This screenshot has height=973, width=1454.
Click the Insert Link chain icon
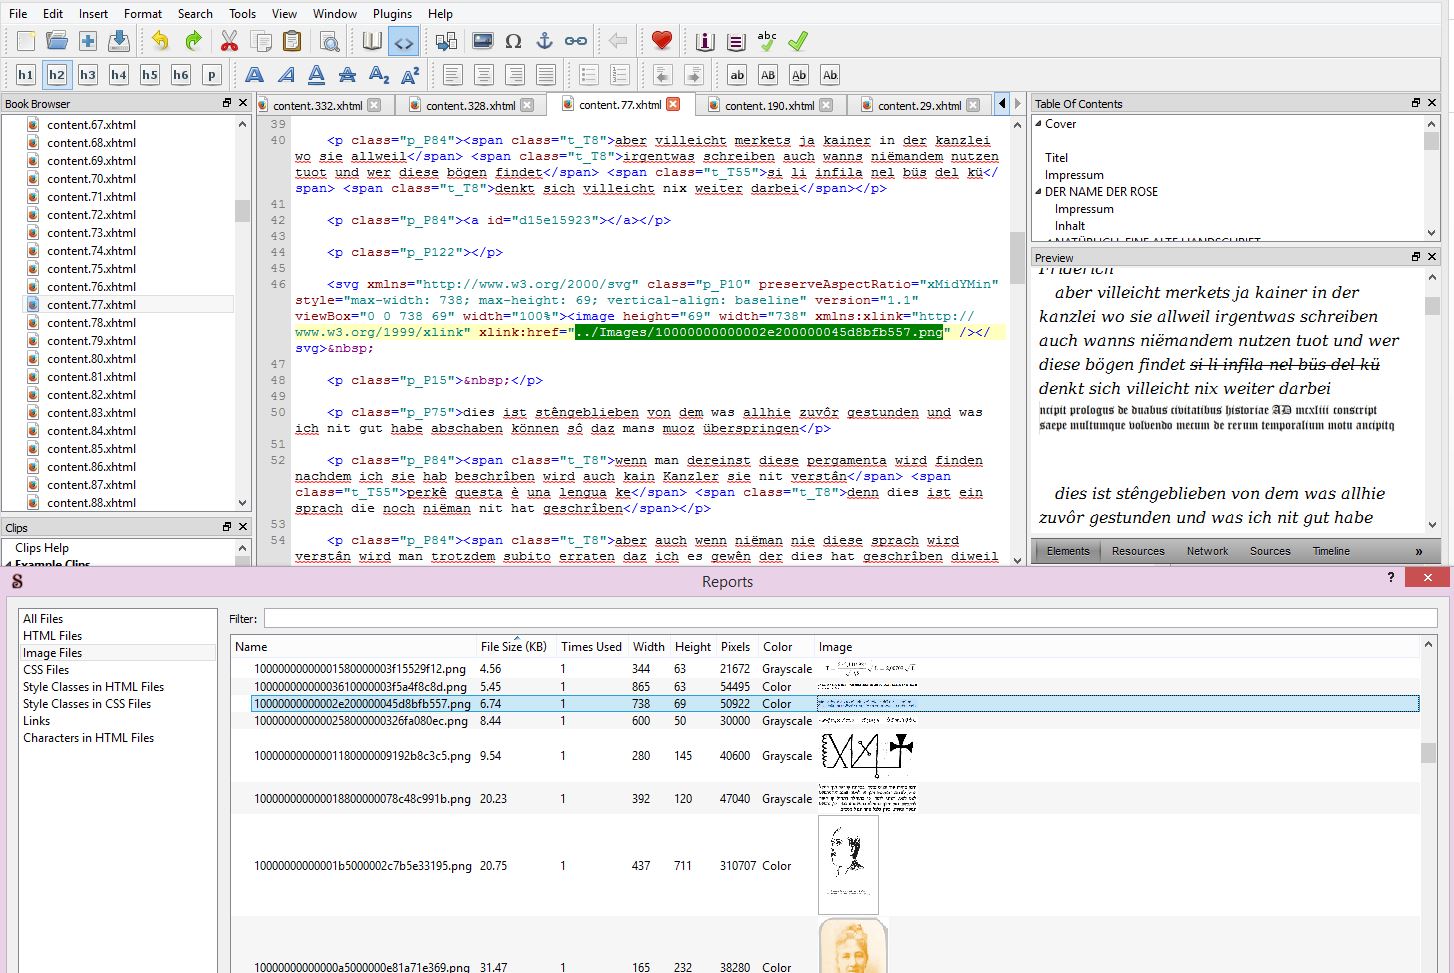pyautogui.click(x=576, y=42)
